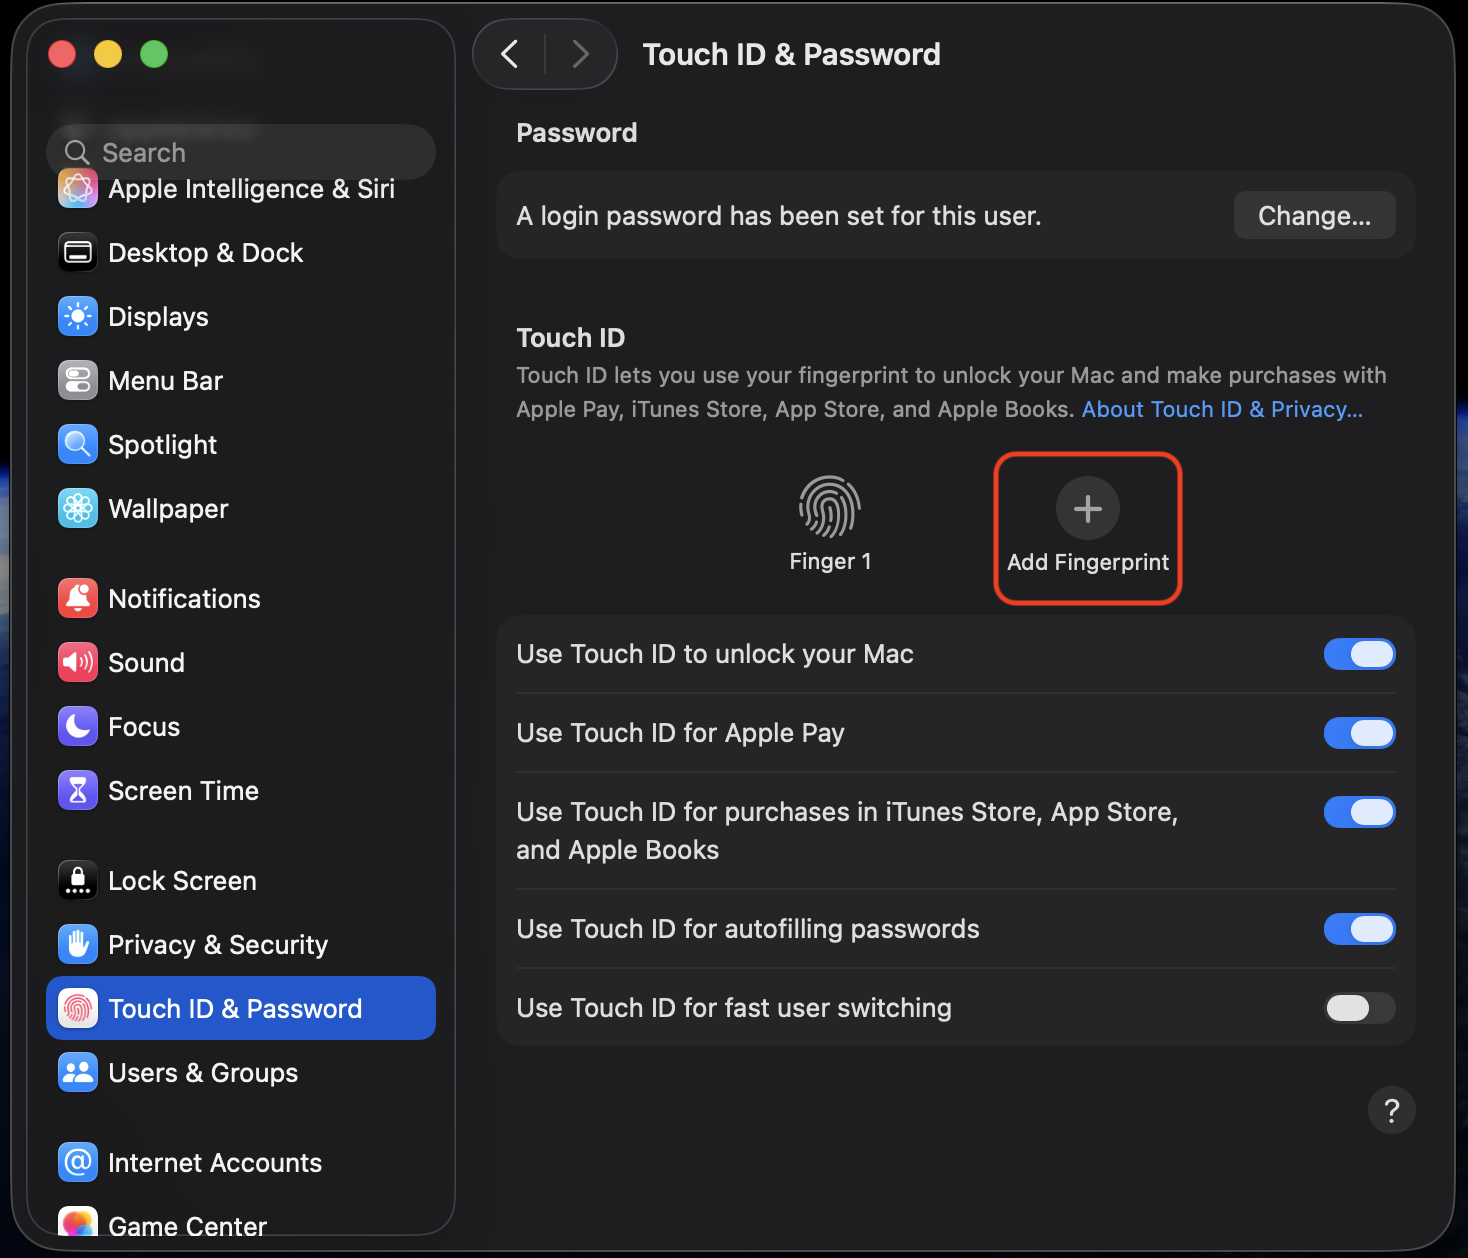The height and width of the screenshot is (1258, 1468).
Task: Select Screen Time label in sidebar
Action: pyautogui.click(x=183, y=791)
